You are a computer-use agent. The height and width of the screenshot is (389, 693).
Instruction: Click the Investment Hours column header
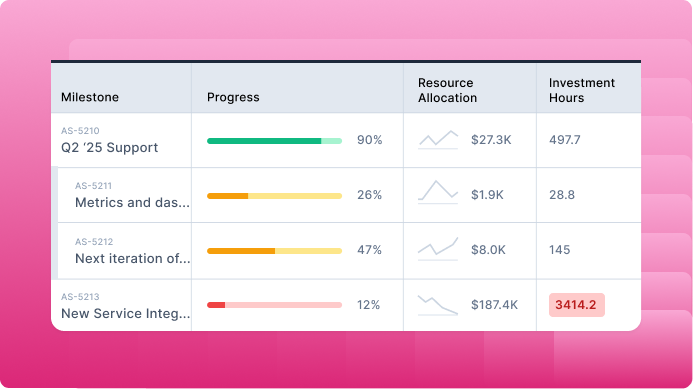coord(582,90)
